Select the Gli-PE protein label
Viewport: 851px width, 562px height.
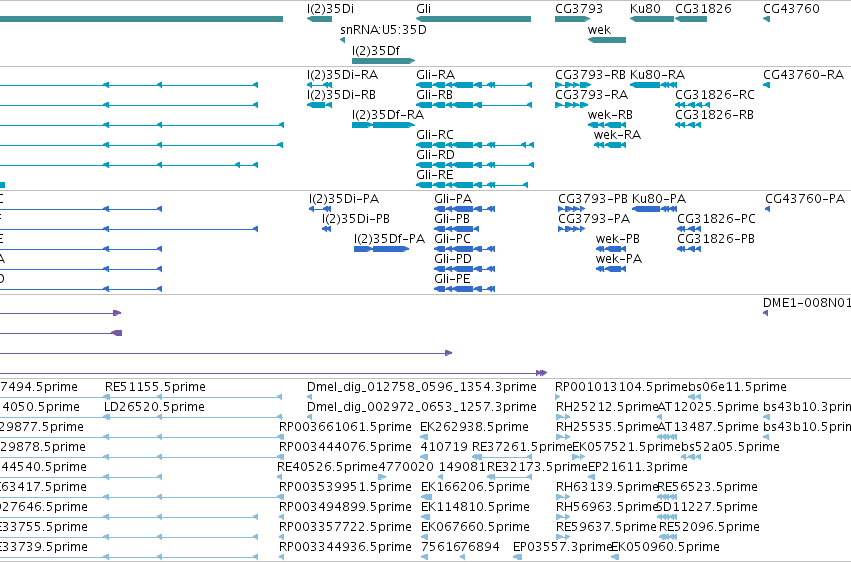pos(452,279)
